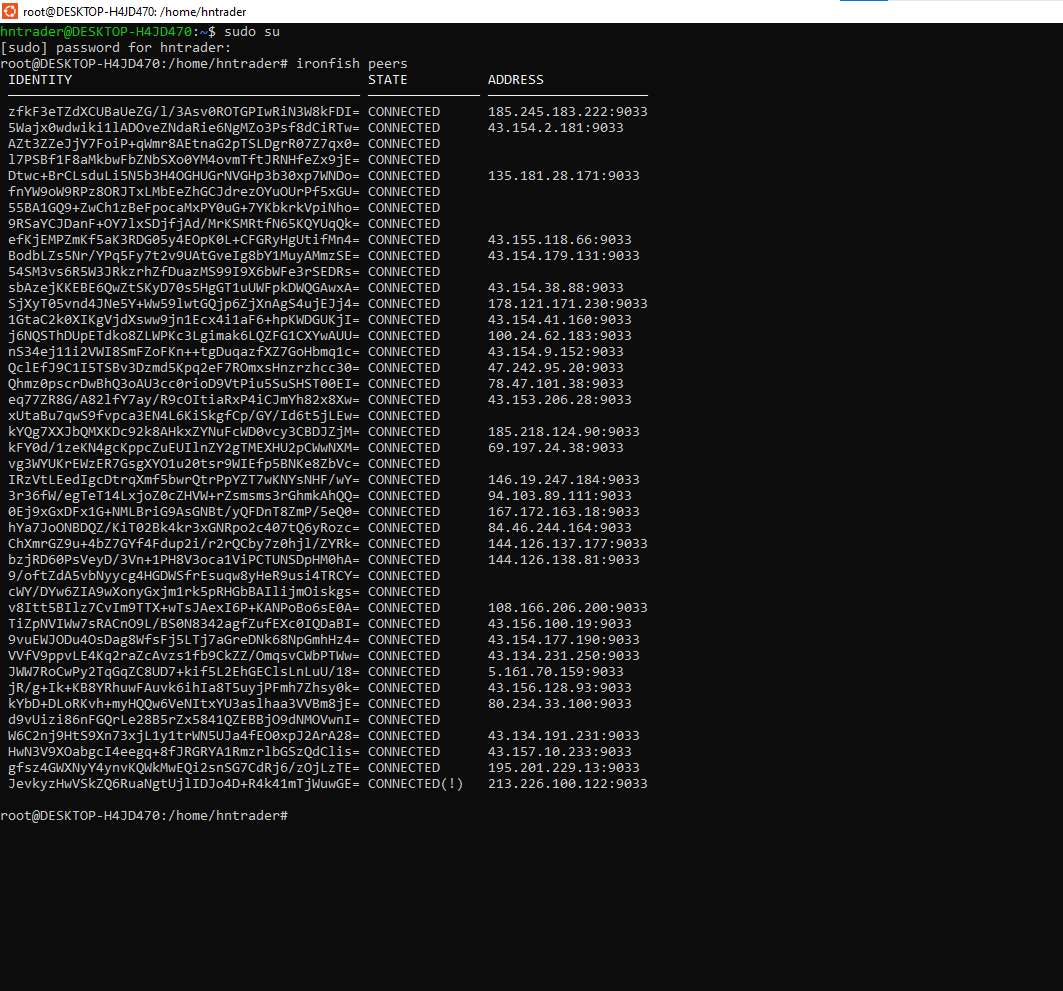Select address 167.172.163.18:9033
This screenshot has height=991, width=1063.
point(564,512)
